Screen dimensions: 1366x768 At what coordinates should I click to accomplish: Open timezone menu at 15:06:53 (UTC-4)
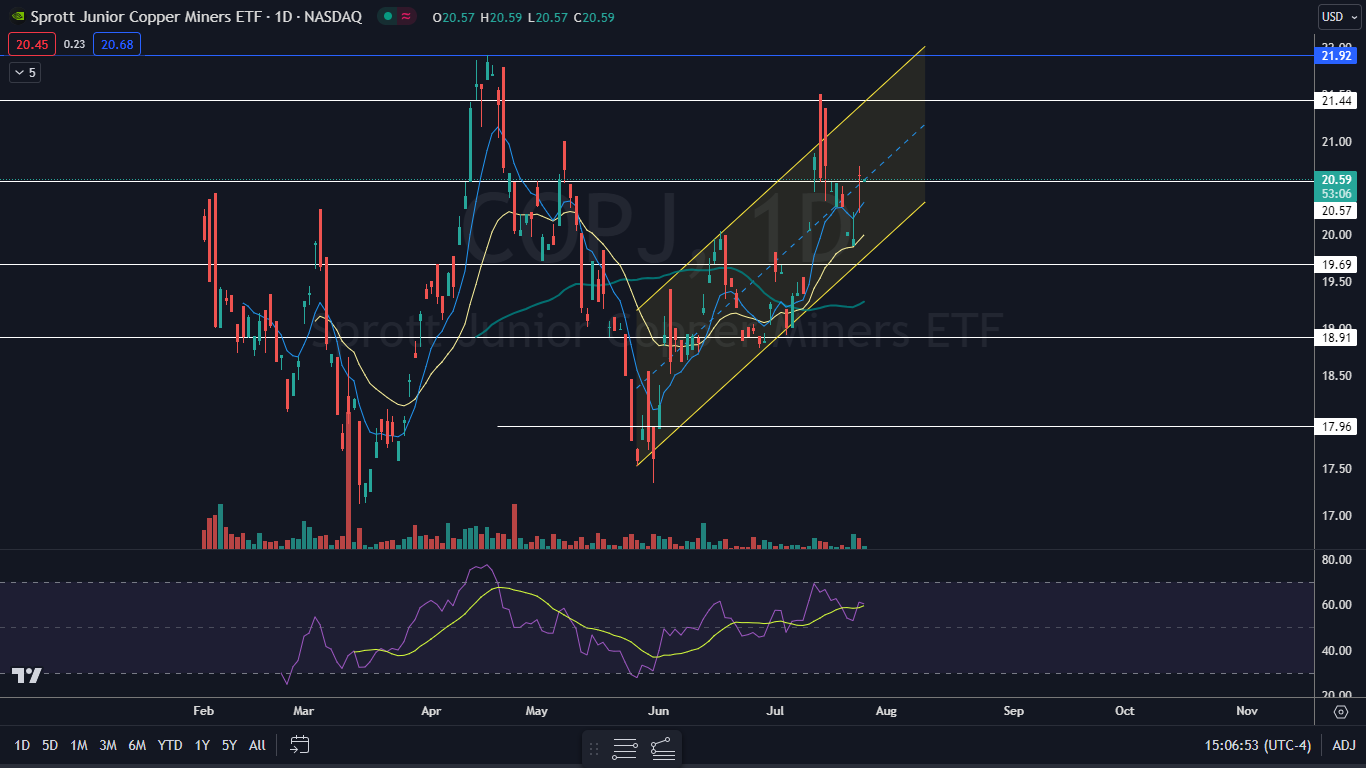pyautogui.click(x=1258, y=745)
